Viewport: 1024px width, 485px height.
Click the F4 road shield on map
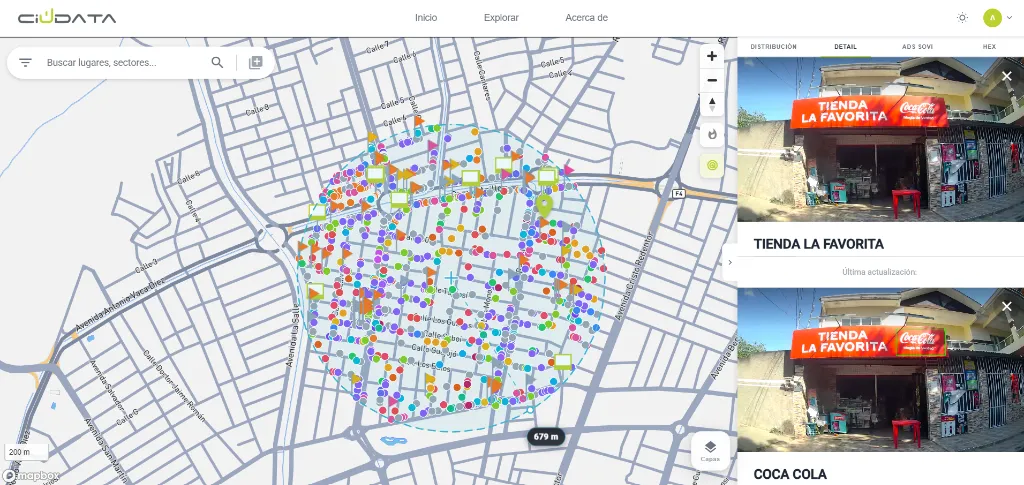click(x=679, y=194)
